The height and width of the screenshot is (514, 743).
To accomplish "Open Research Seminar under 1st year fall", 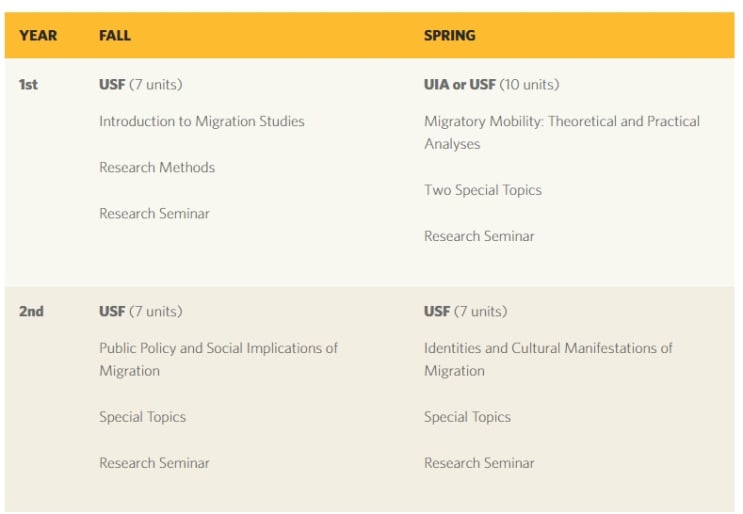I will 154,214.
